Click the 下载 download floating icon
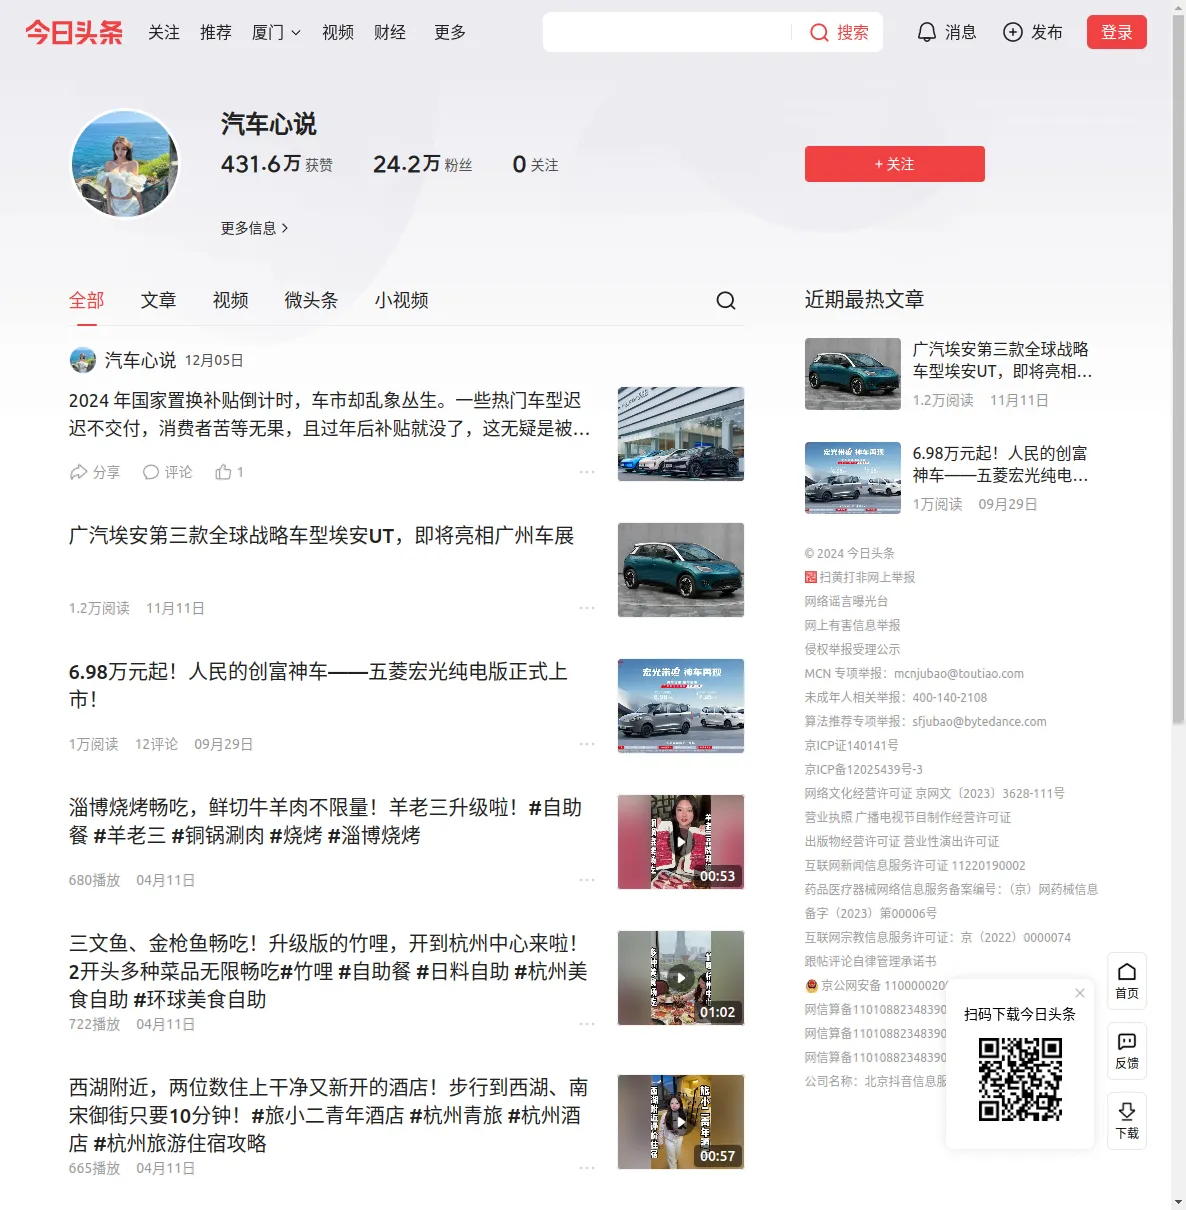 (1127, 1121)
